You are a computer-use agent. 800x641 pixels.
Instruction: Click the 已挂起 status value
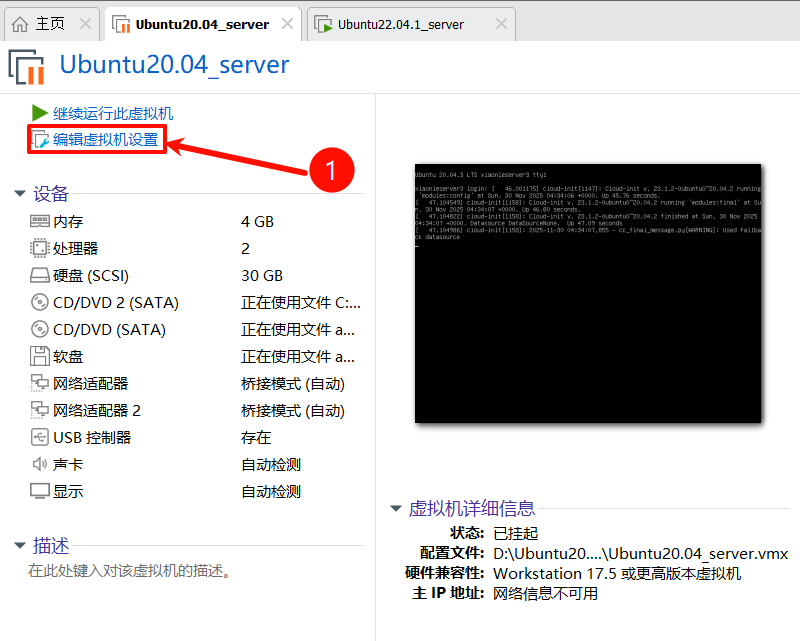516,534
